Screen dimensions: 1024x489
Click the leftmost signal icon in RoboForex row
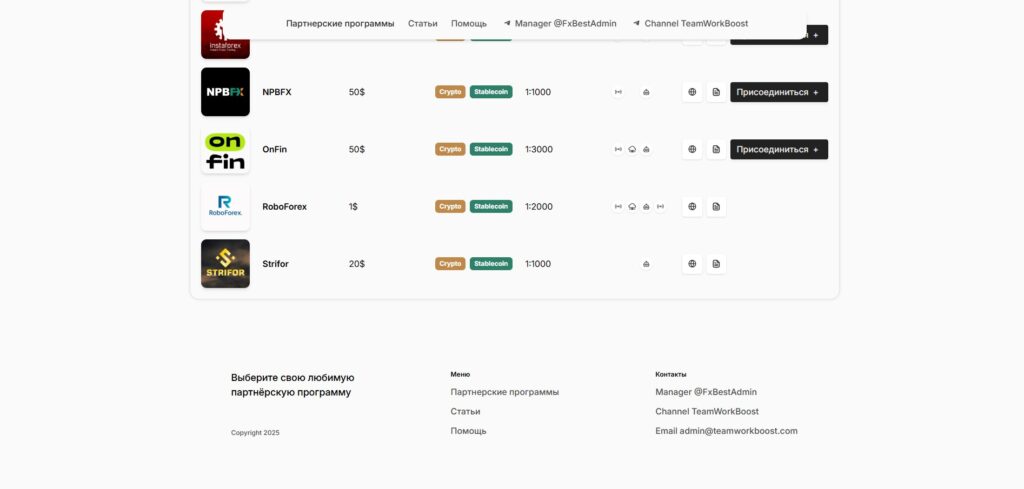coord(618,207)
